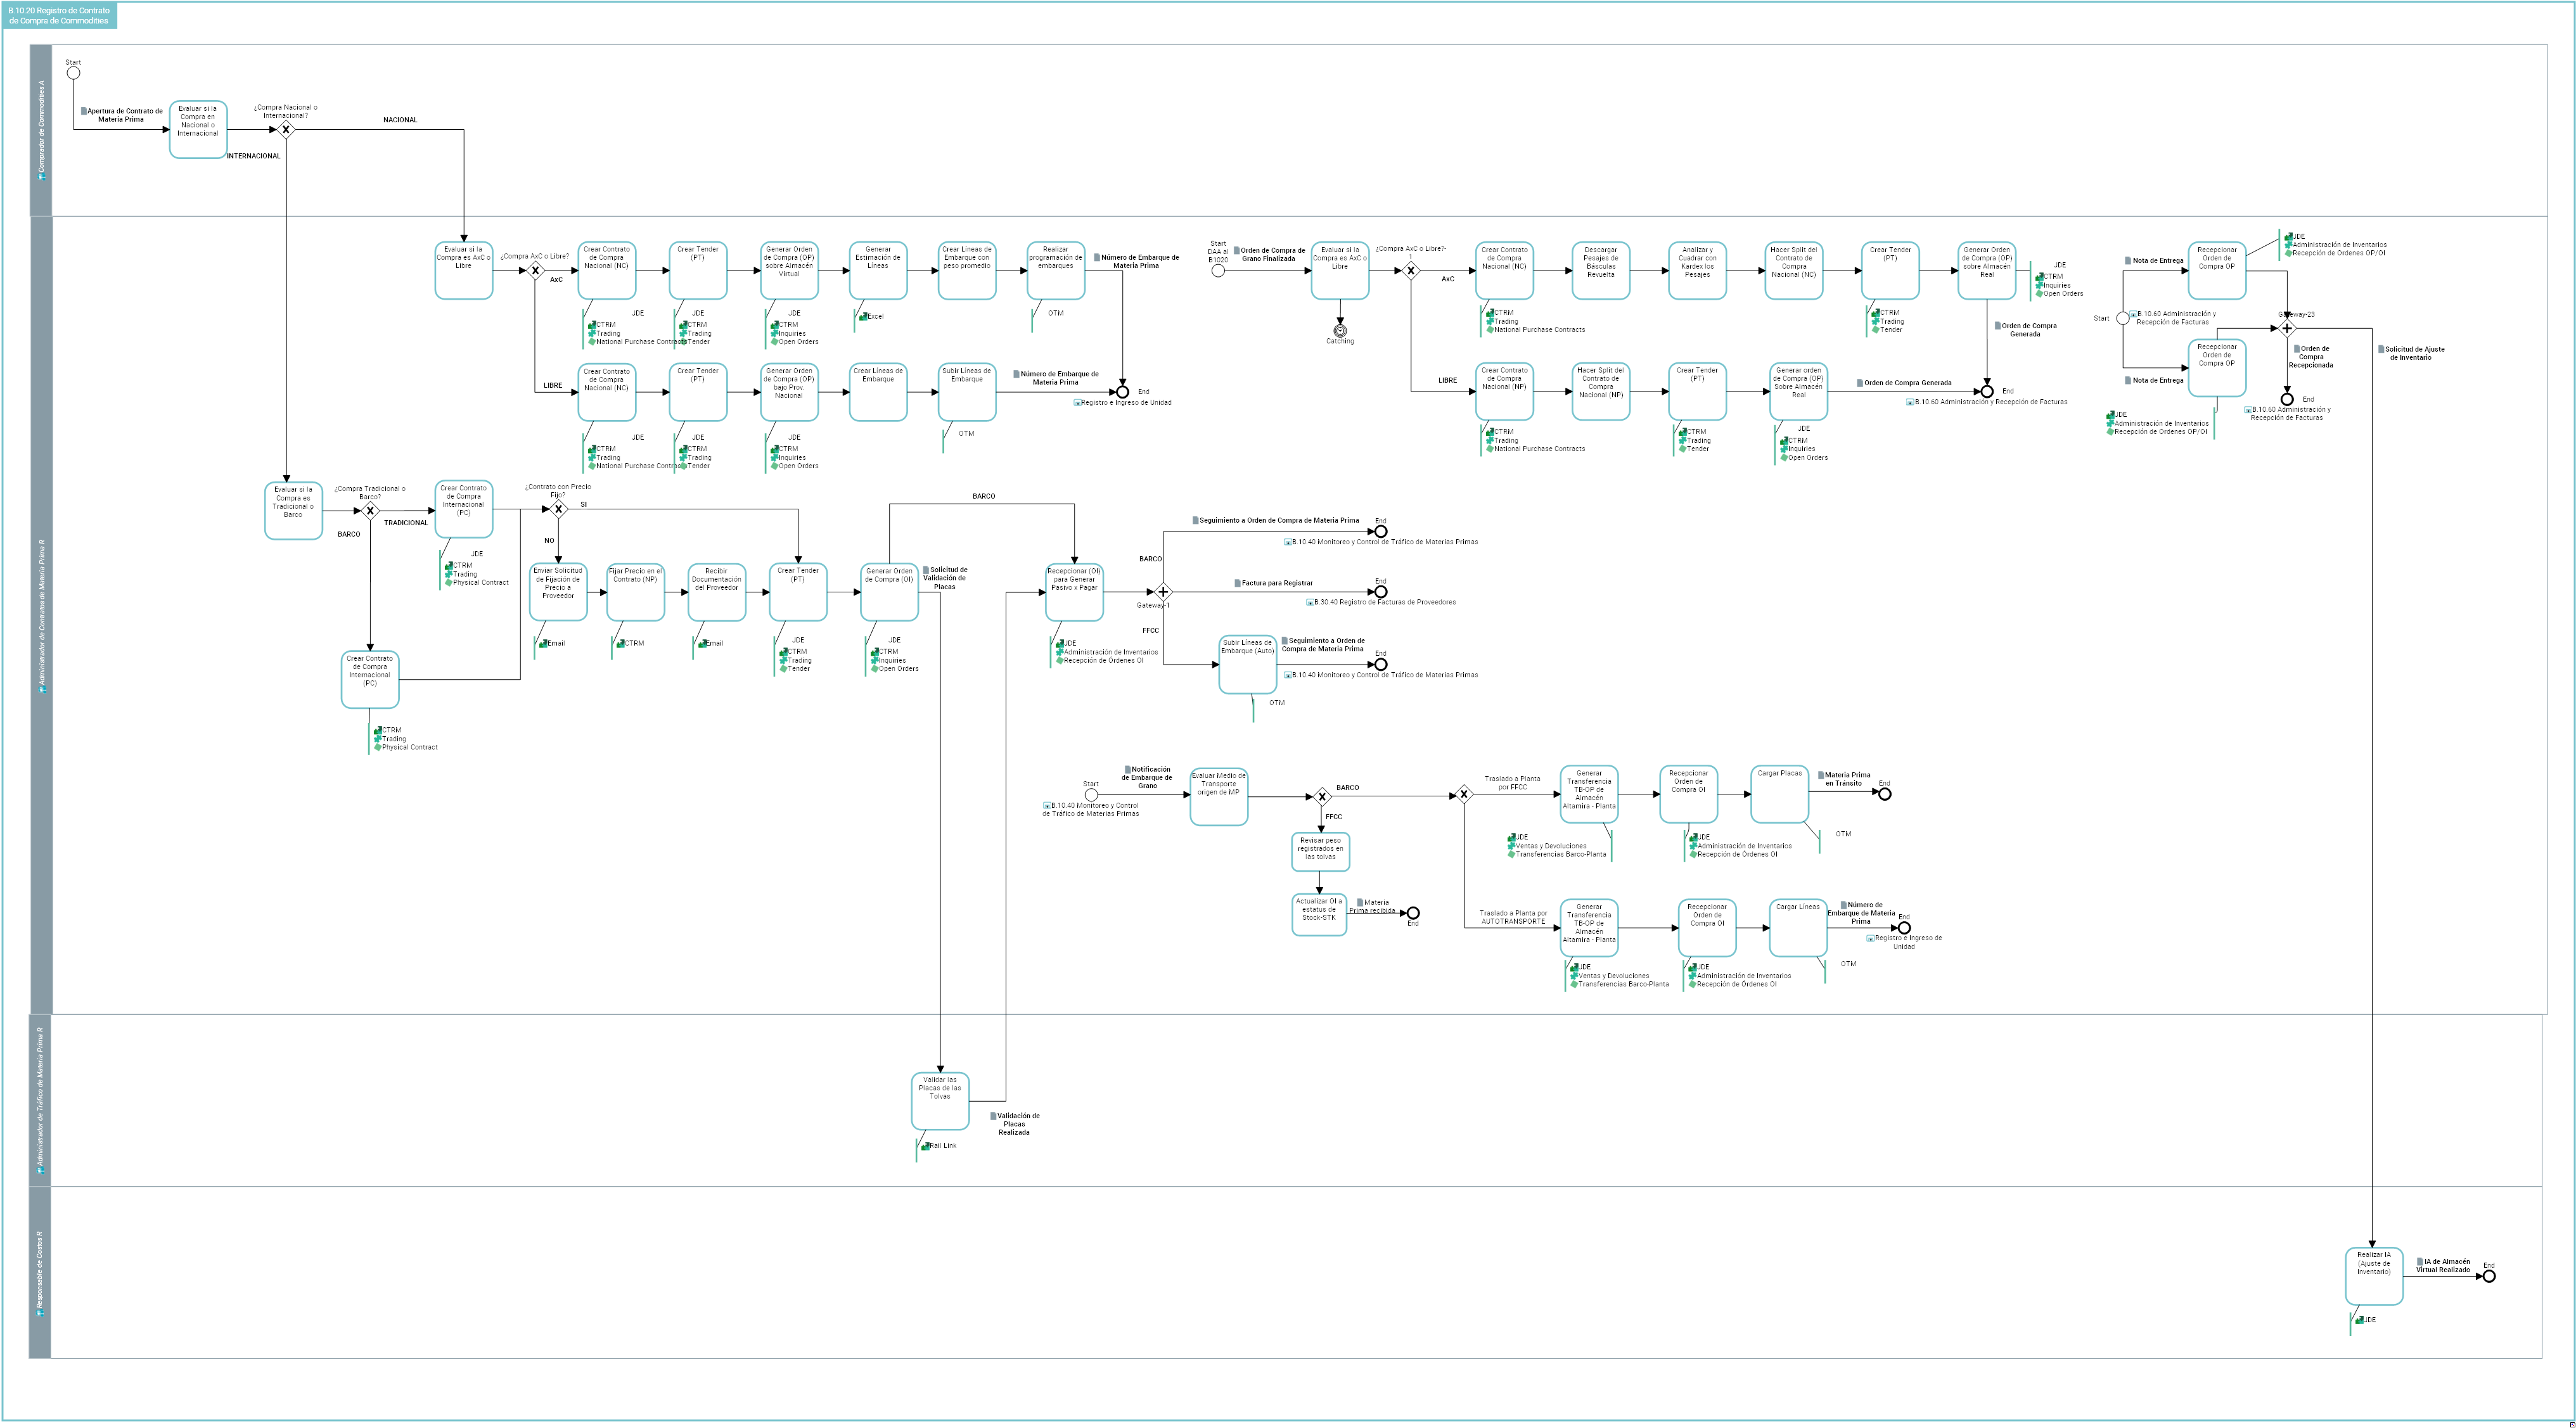Click label Orden de Compra de Grano Finalizada
The width and height of the screenshot is (2576, 1428).
[x=1271, y=255]
